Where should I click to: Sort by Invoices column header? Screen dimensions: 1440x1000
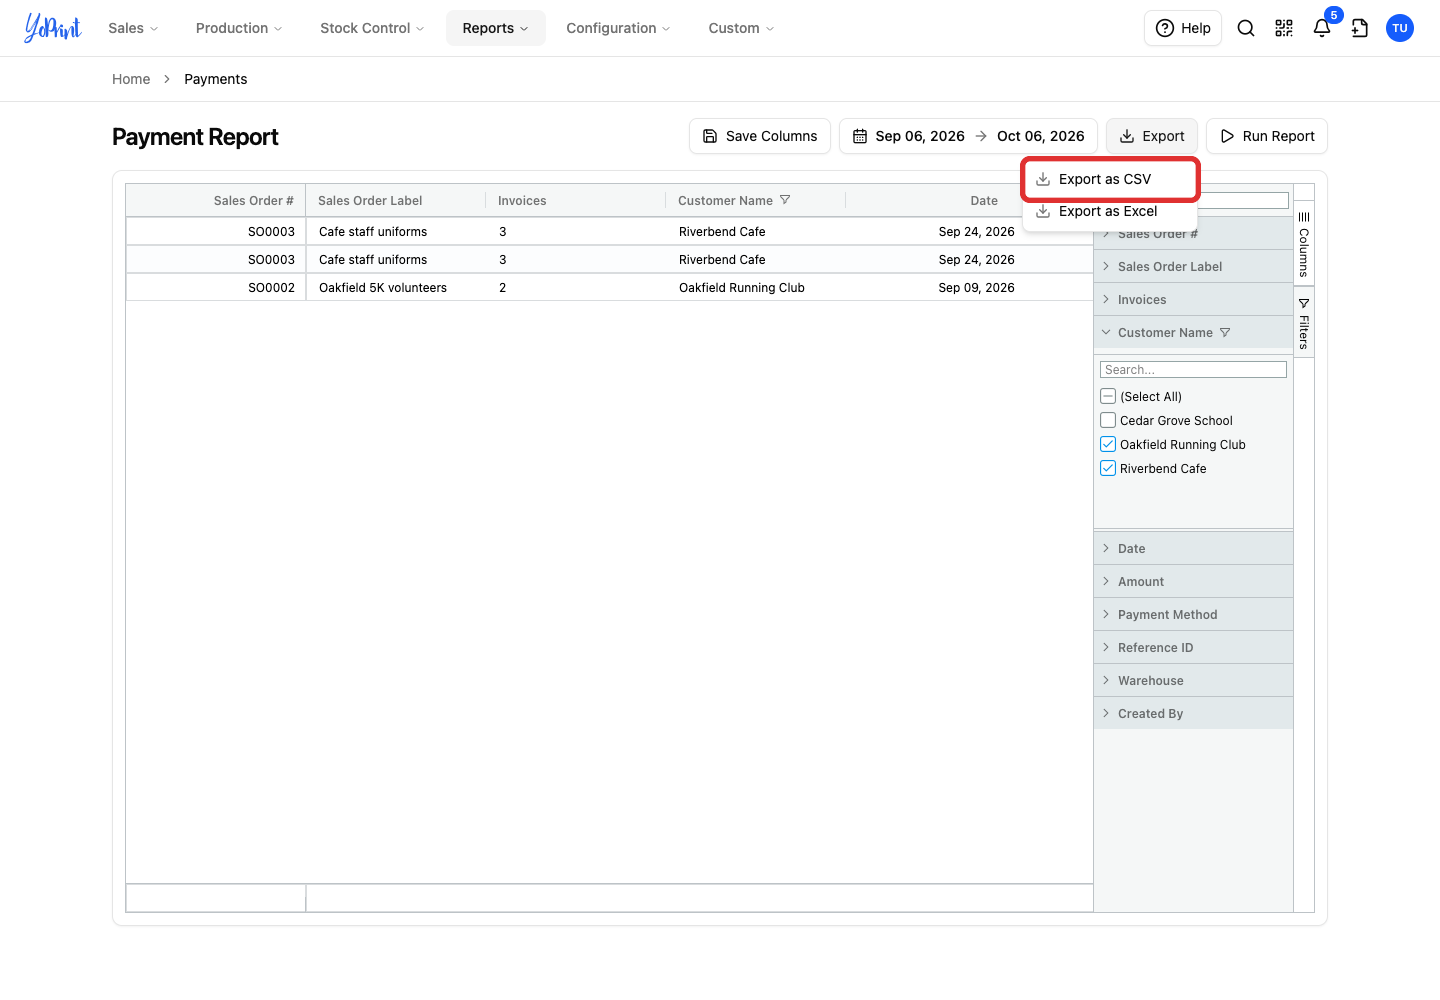[575, 200]
